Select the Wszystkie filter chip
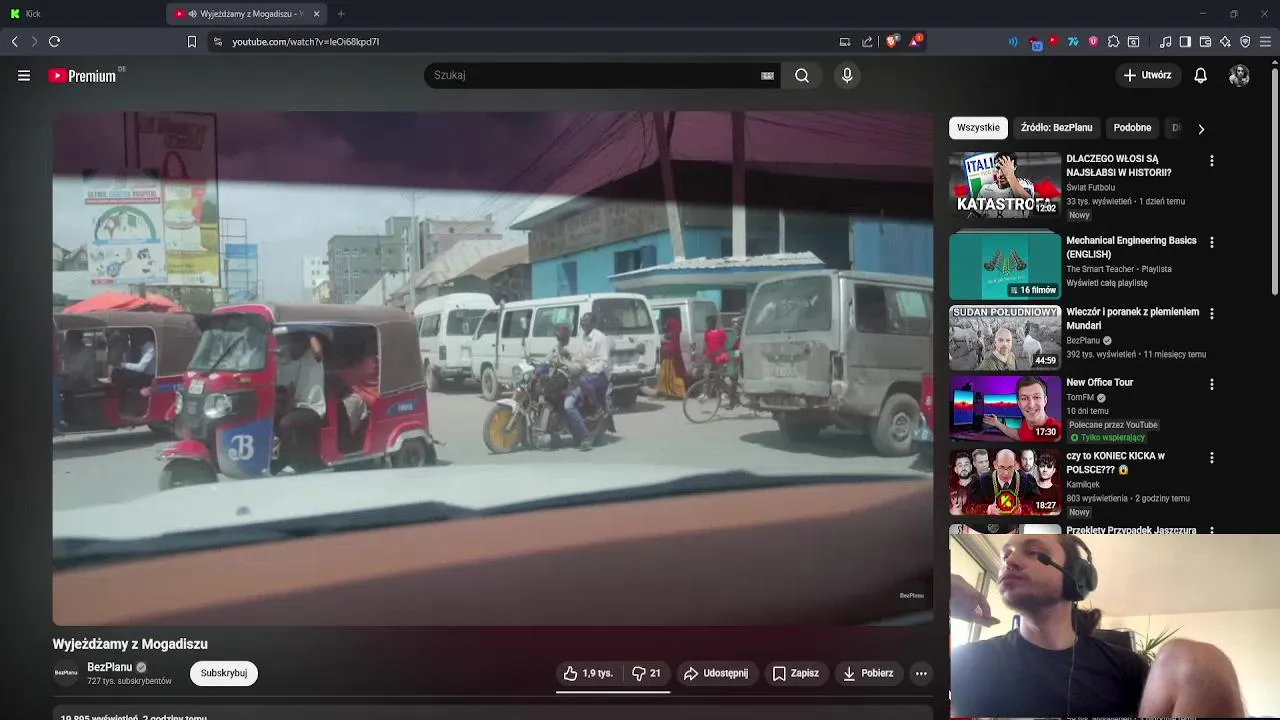 [x=978, y=128]
